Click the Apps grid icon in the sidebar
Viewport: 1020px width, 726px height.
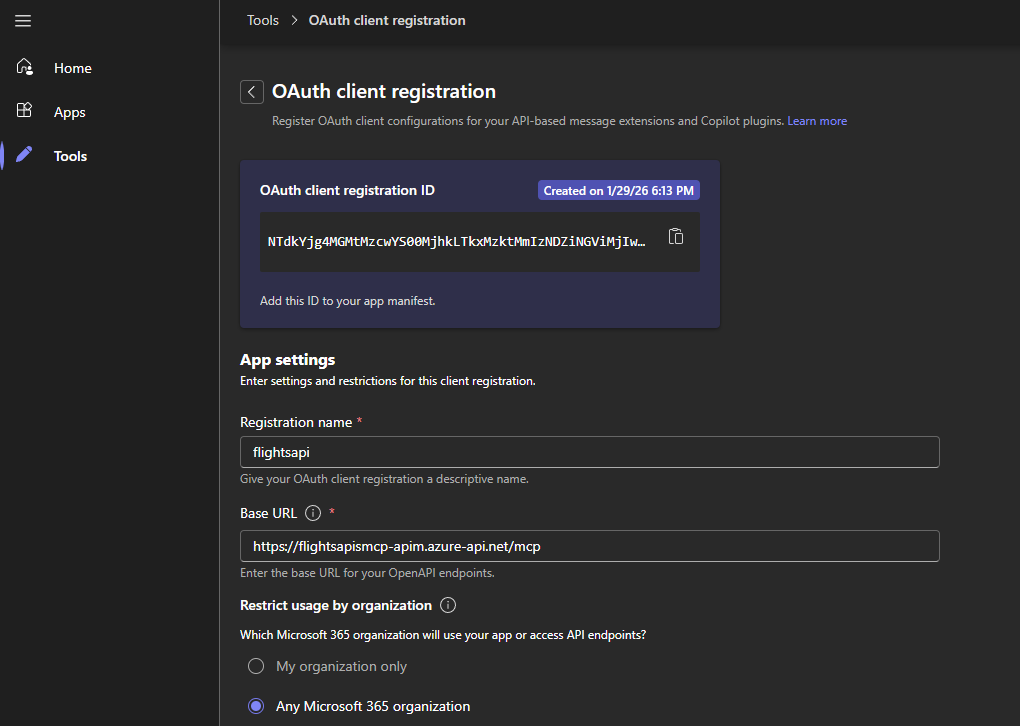24,111
